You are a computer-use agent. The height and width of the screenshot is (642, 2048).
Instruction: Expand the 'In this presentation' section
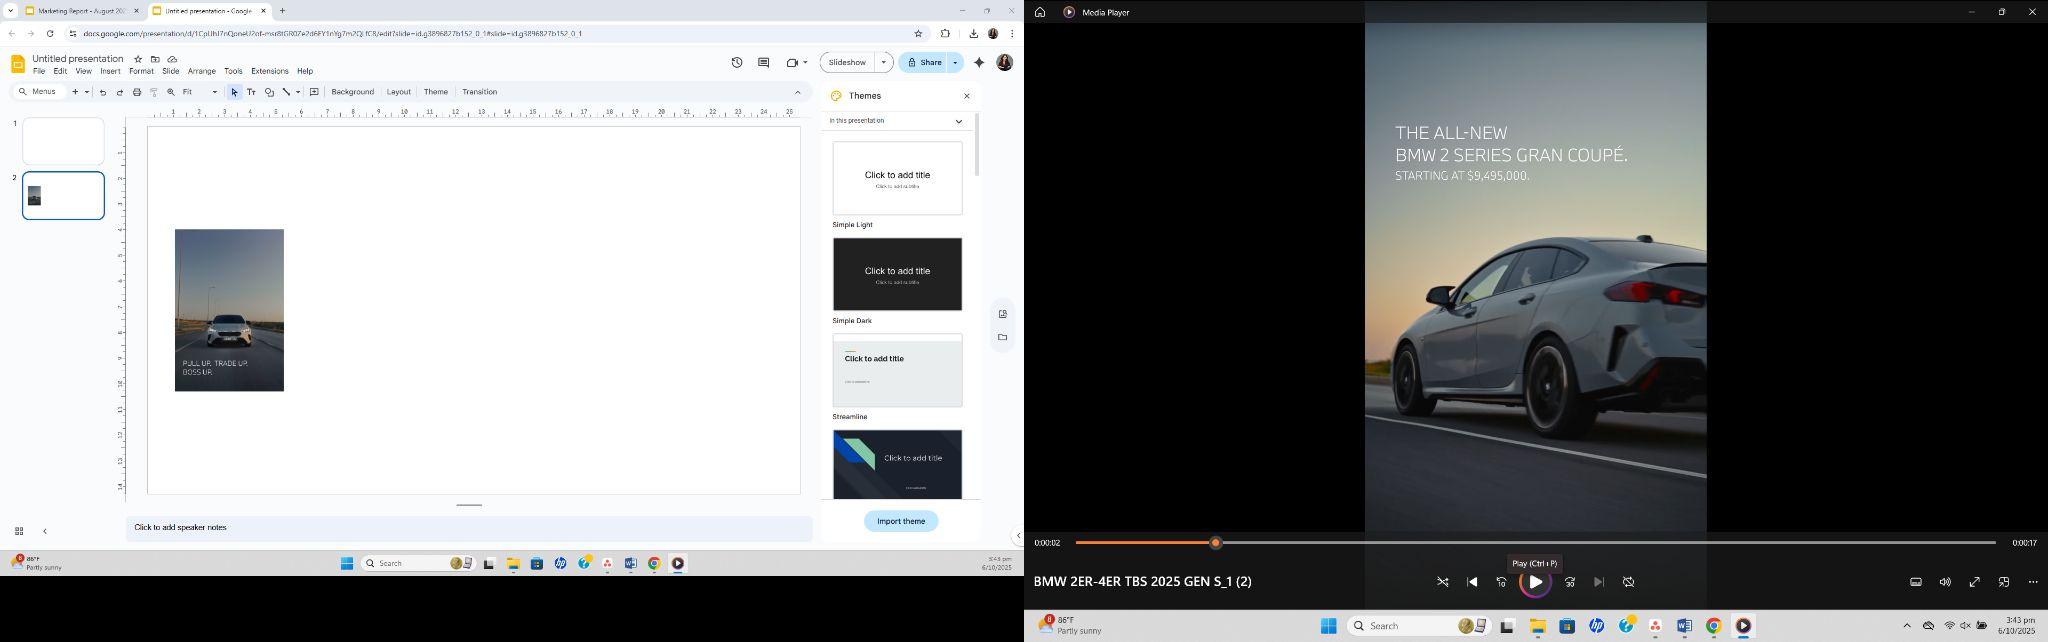coord(958,121)
